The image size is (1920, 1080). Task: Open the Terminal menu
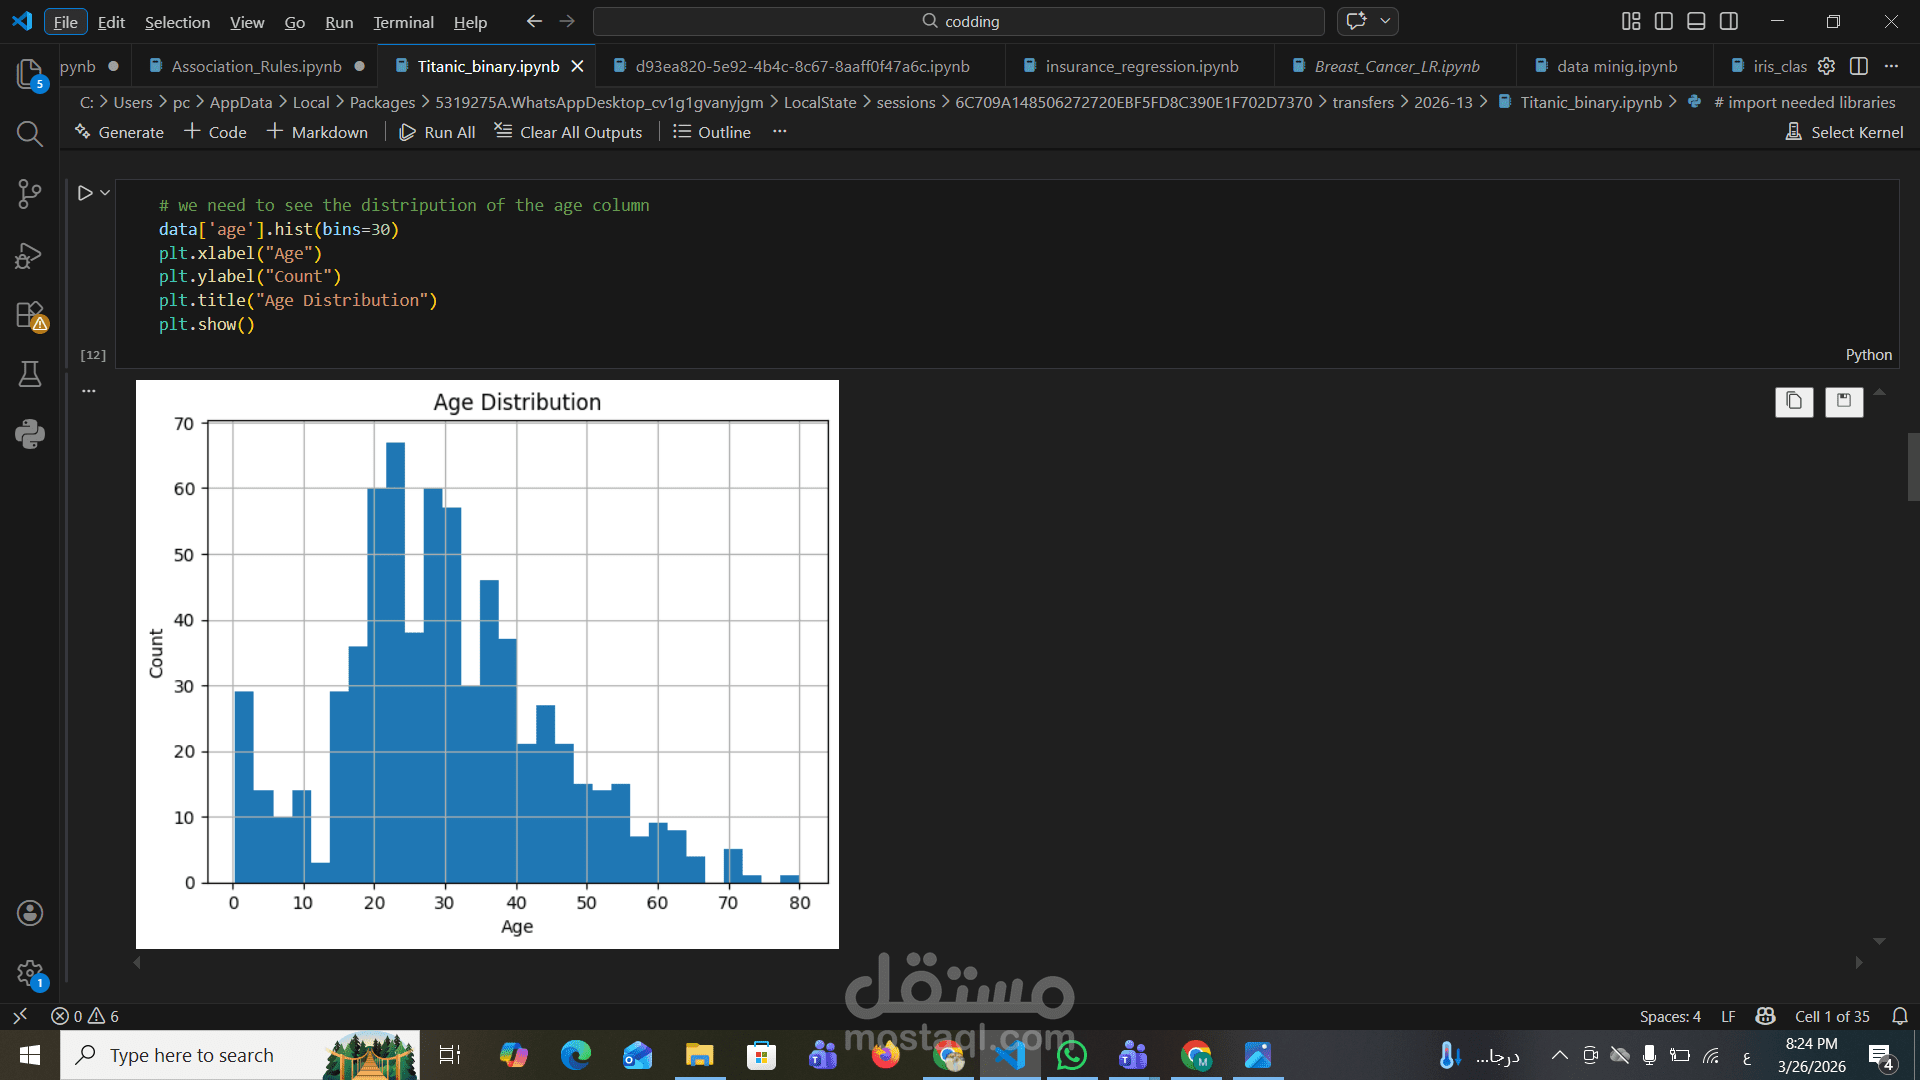[x=403, y=22]
